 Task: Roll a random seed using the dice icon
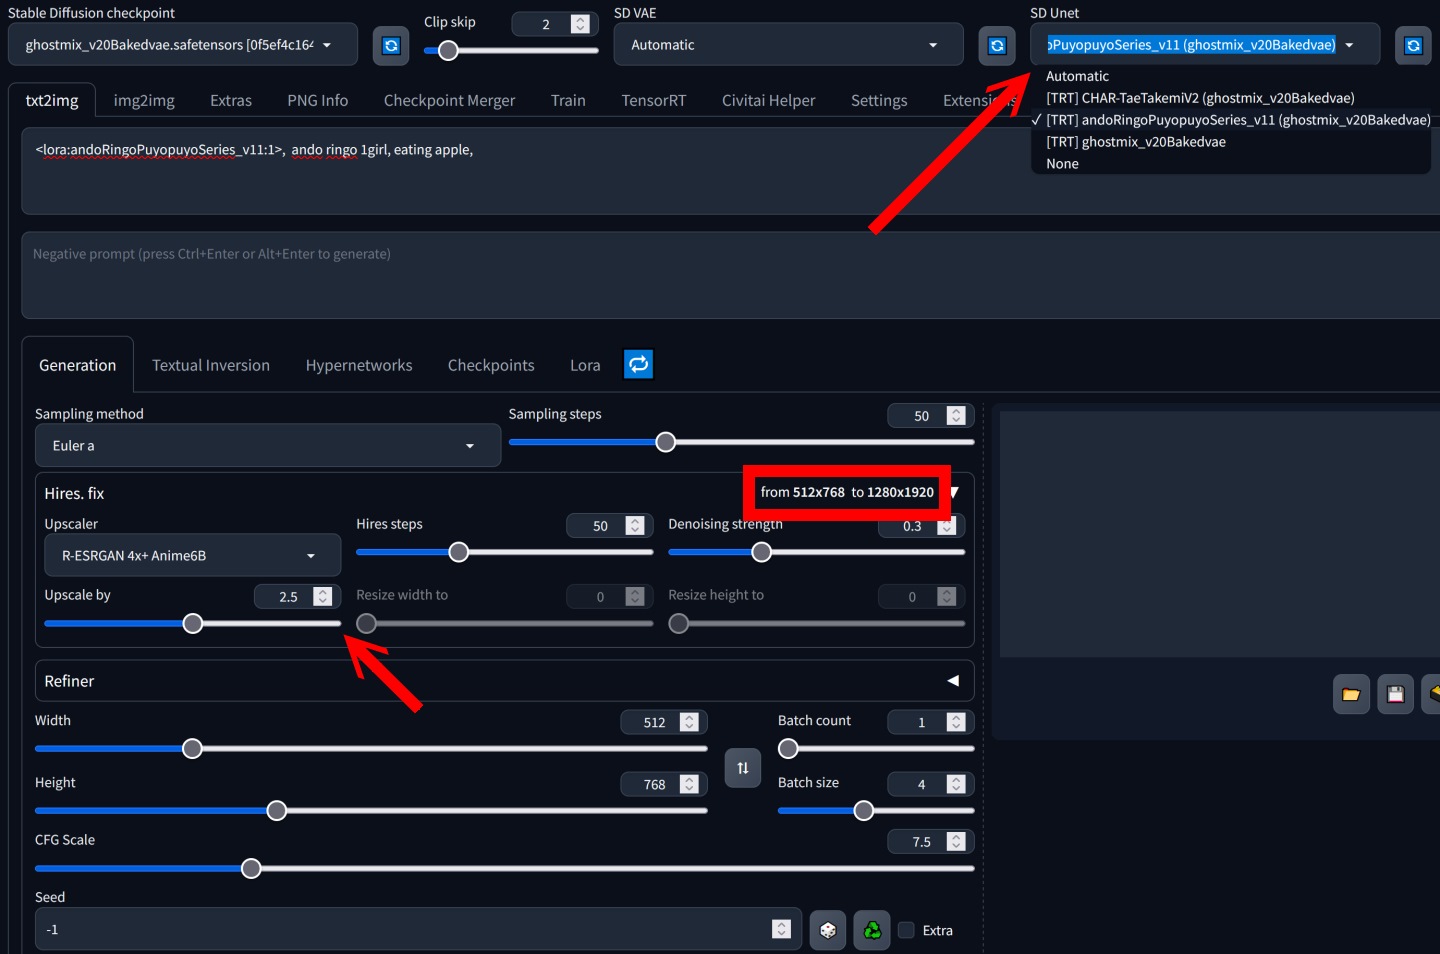pyautogui.click(x=827, y=929)
